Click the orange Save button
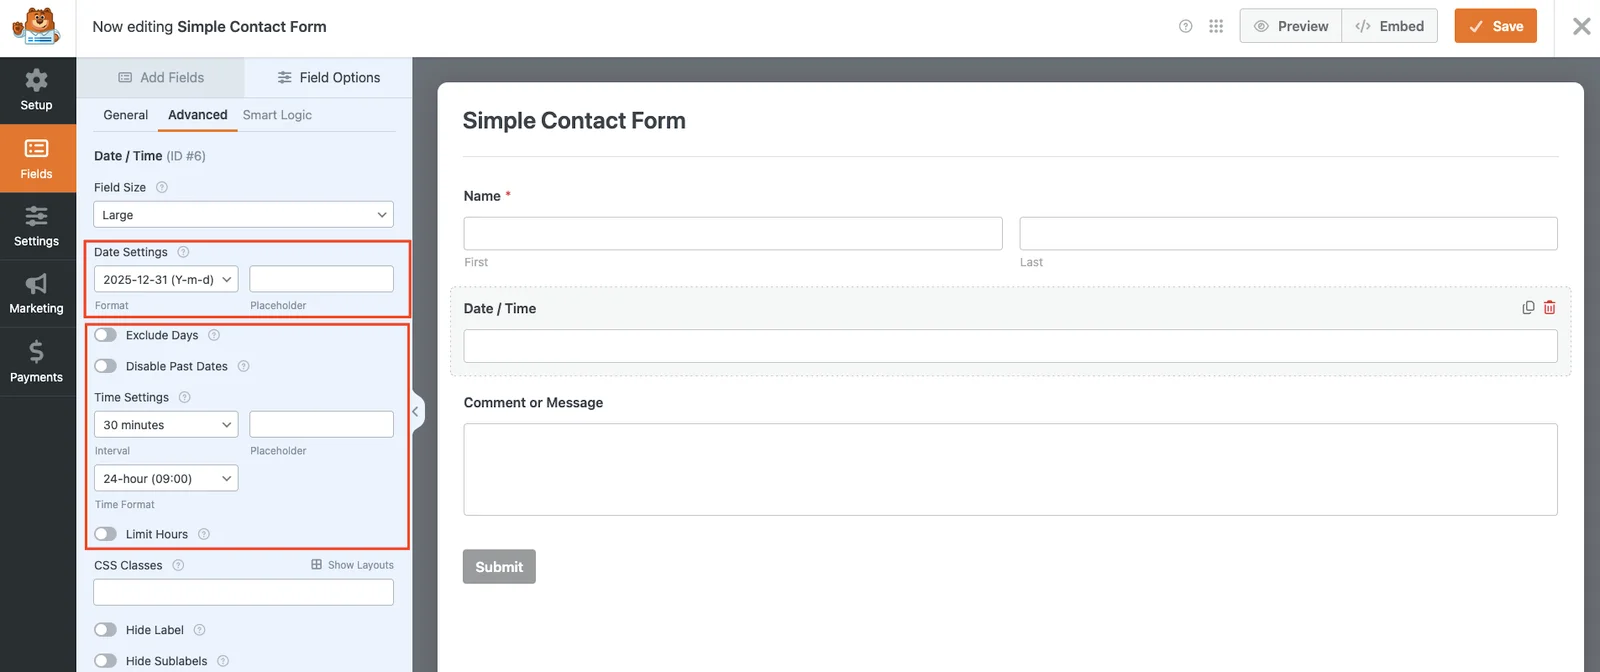The height and width of the screenshot is (672, 1600). (x=1495, y=27)
